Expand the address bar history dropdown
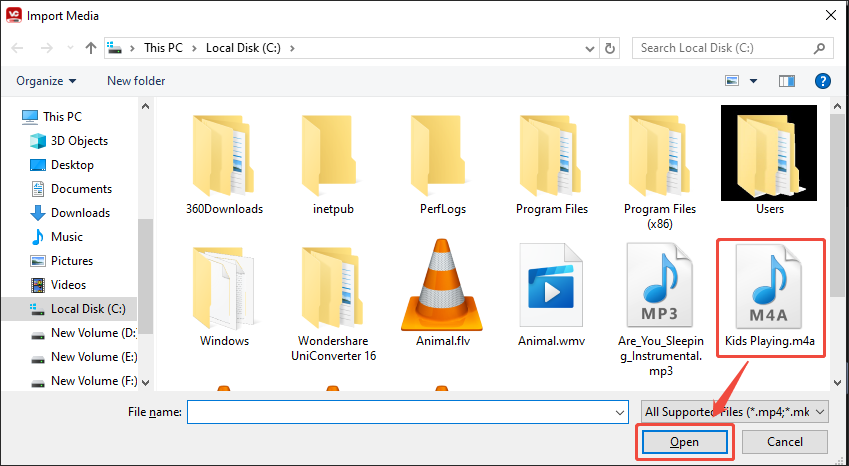Screen dimensions: 849x466 click(590, 49)
